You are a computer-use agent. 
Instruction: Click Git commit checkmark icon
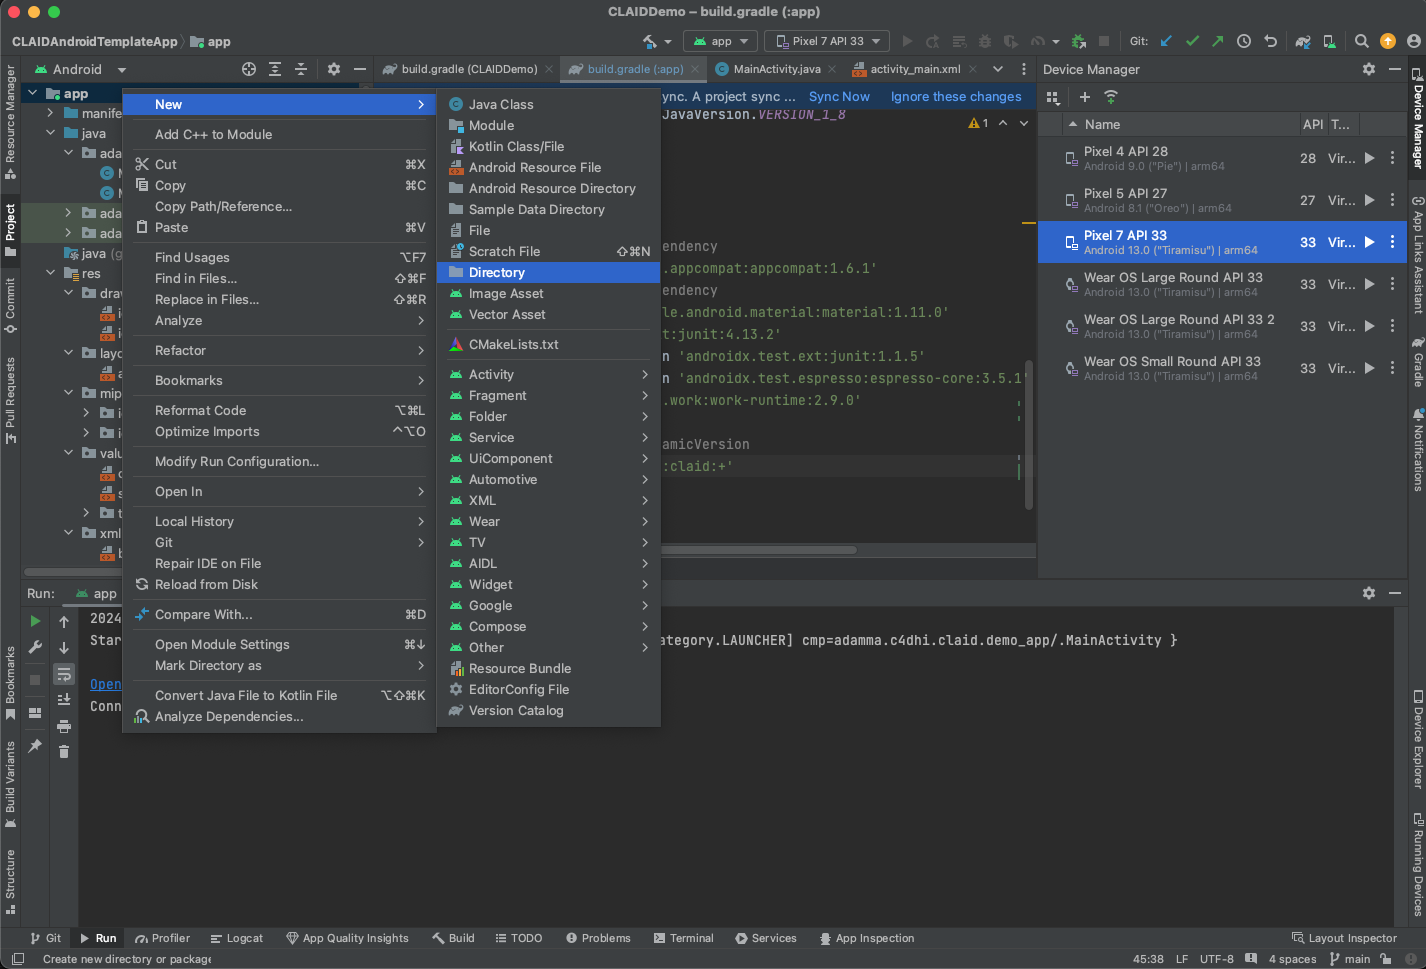point(1192,41)
